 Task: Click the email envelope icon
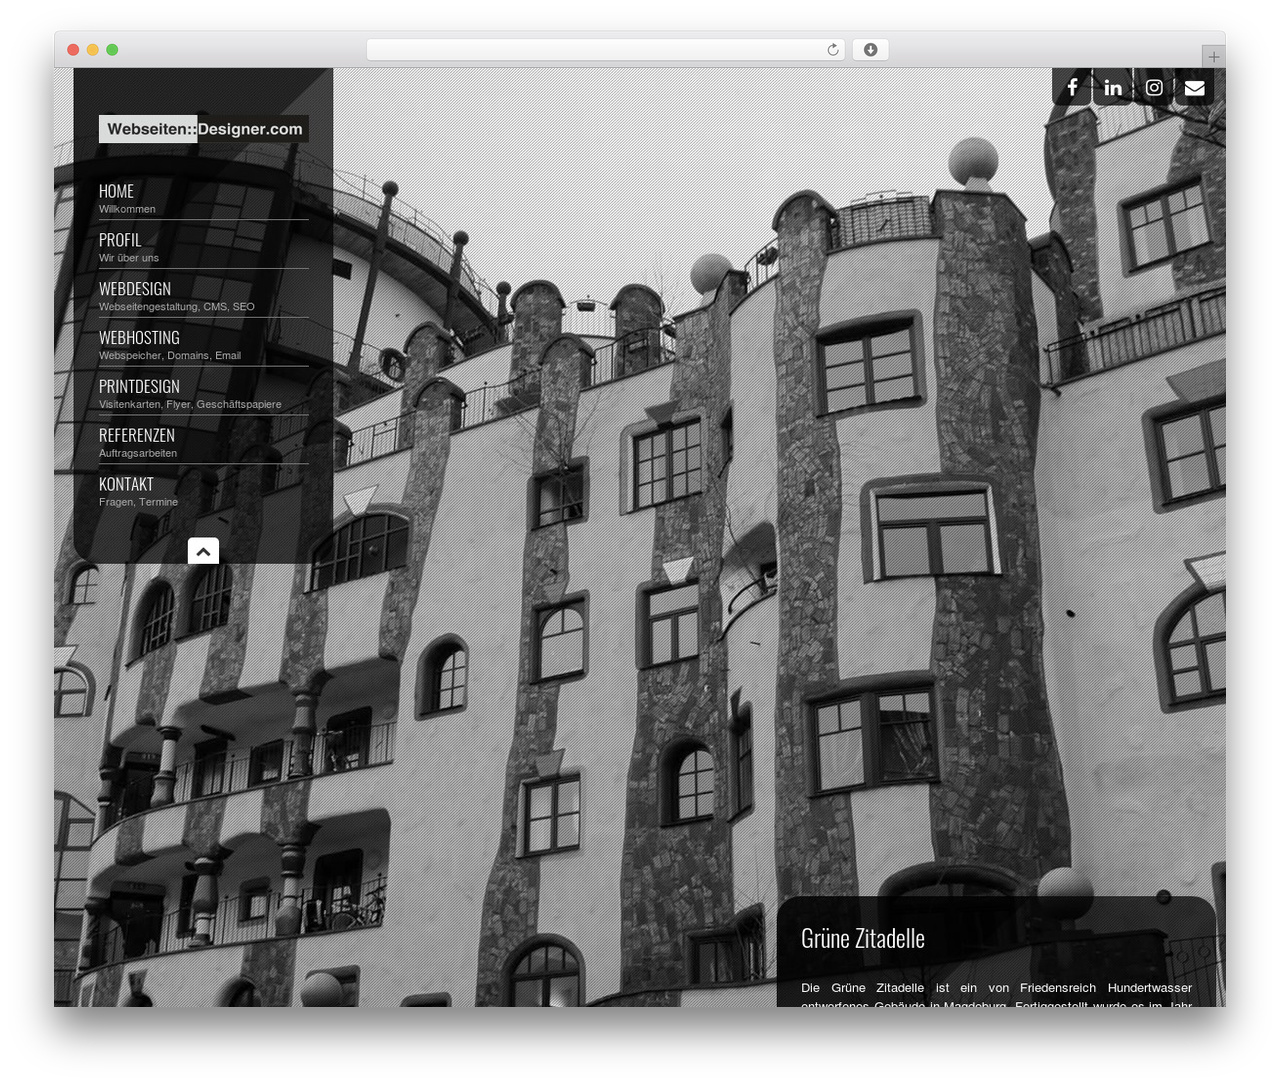pyautogui.click(x=1194, y=87)
